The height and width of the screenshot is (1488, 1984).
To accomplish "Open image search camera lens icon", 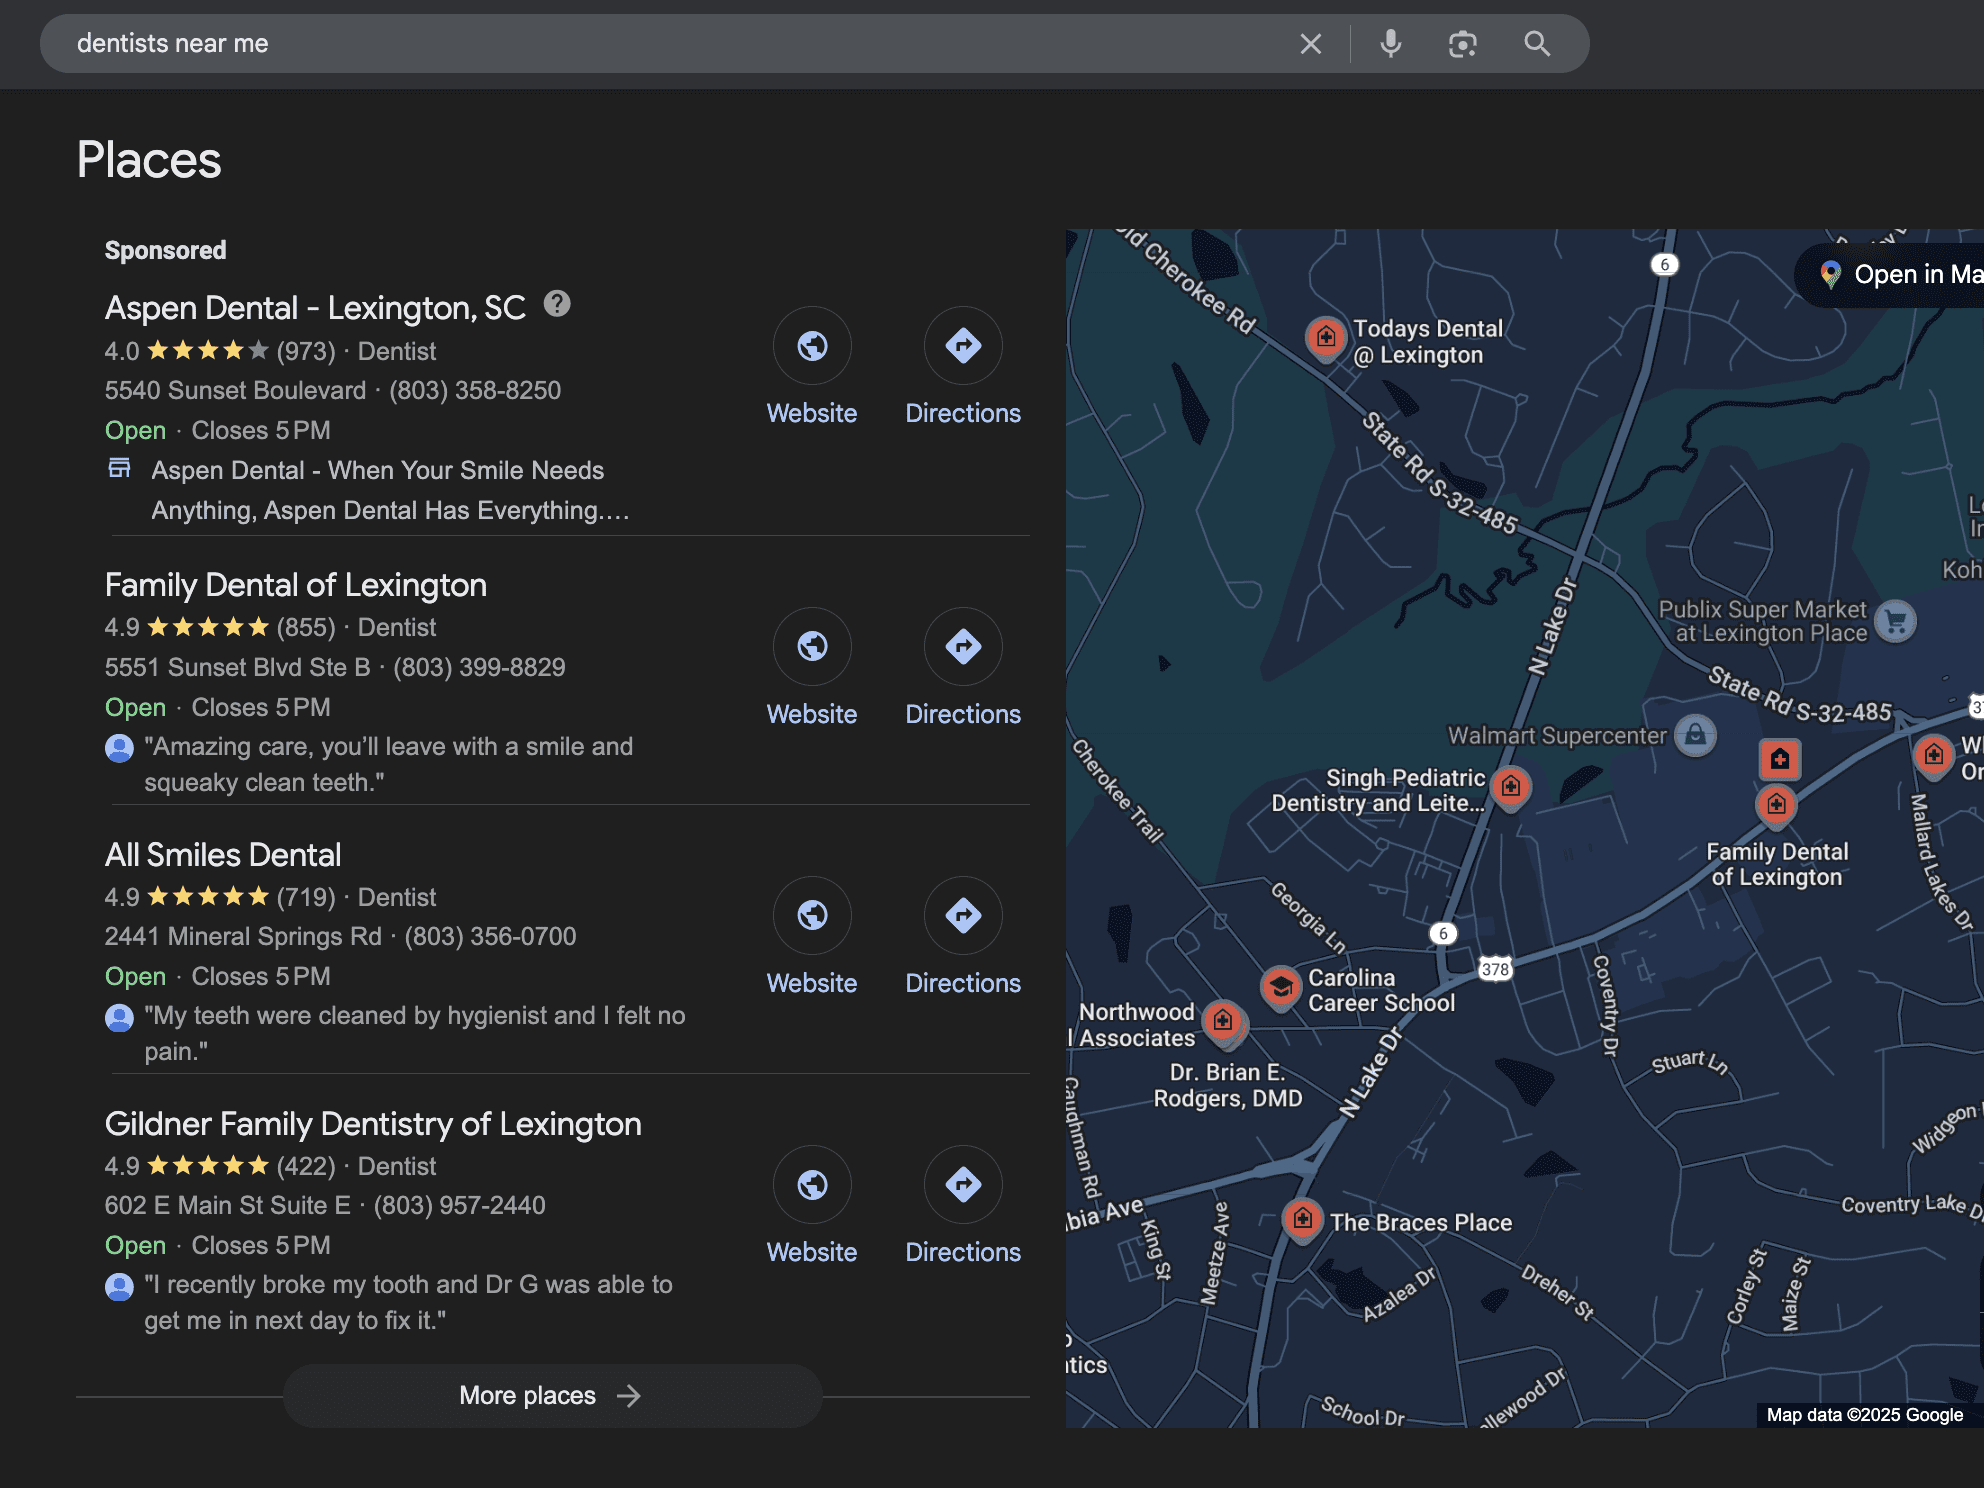I will 1462,44.
